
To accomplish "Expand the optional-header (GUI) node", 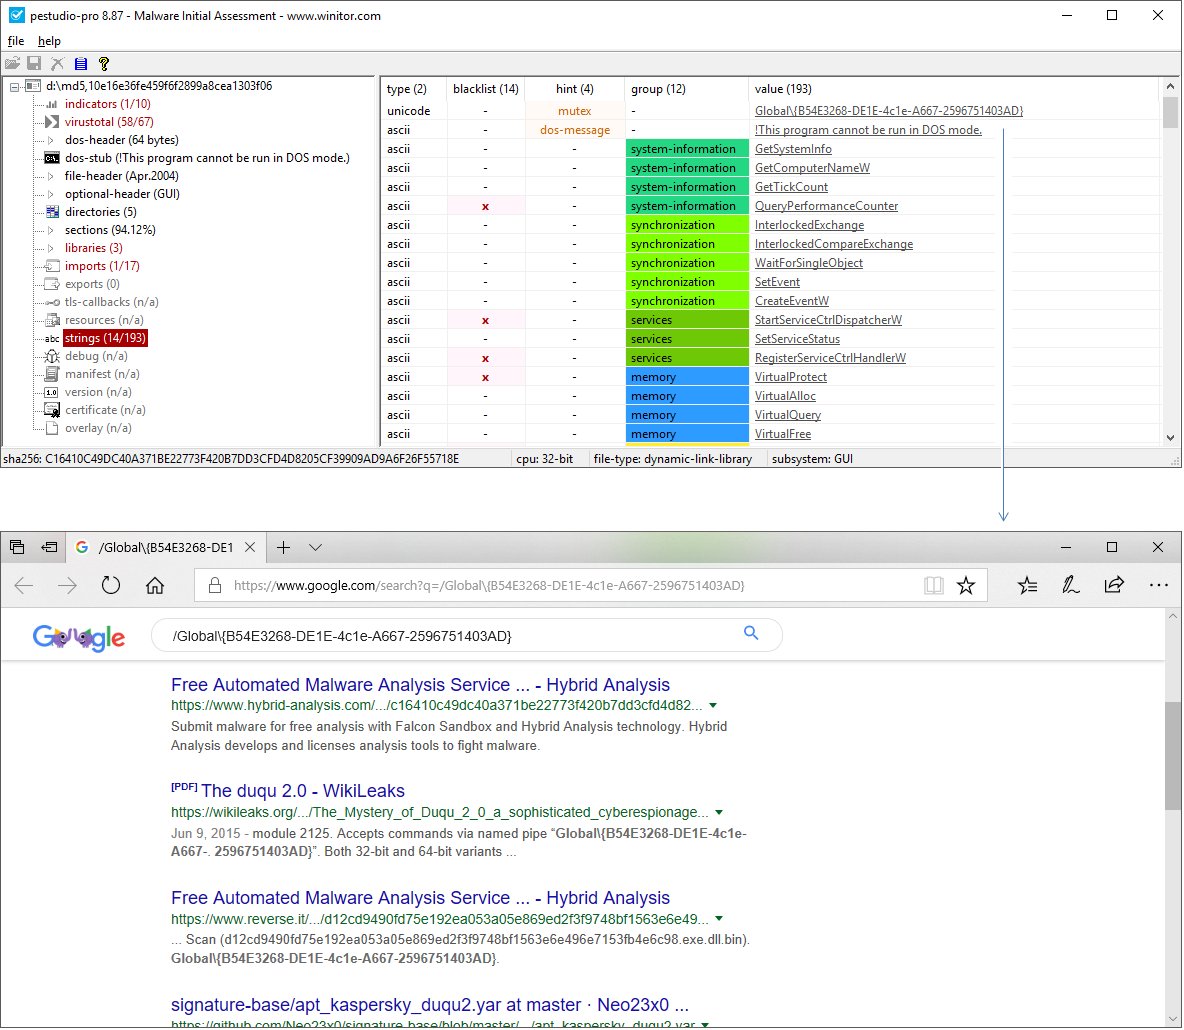I will (51, 194).
